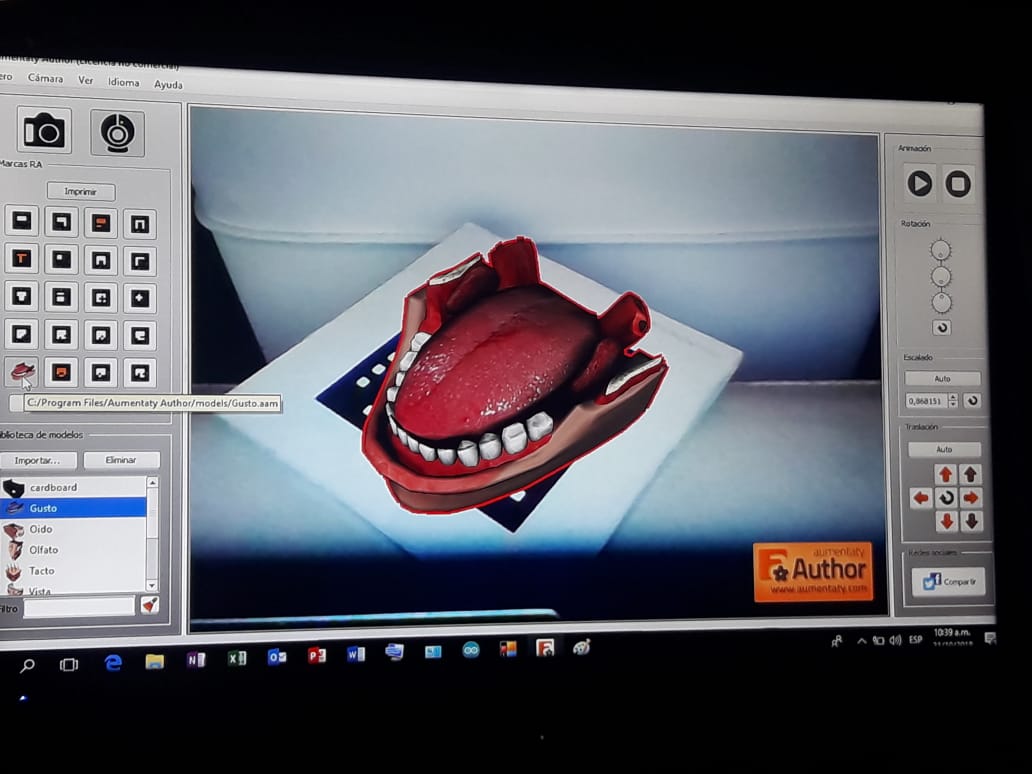
Task: Click the dark up arrow in Traslación
Action: click(970, 474)
